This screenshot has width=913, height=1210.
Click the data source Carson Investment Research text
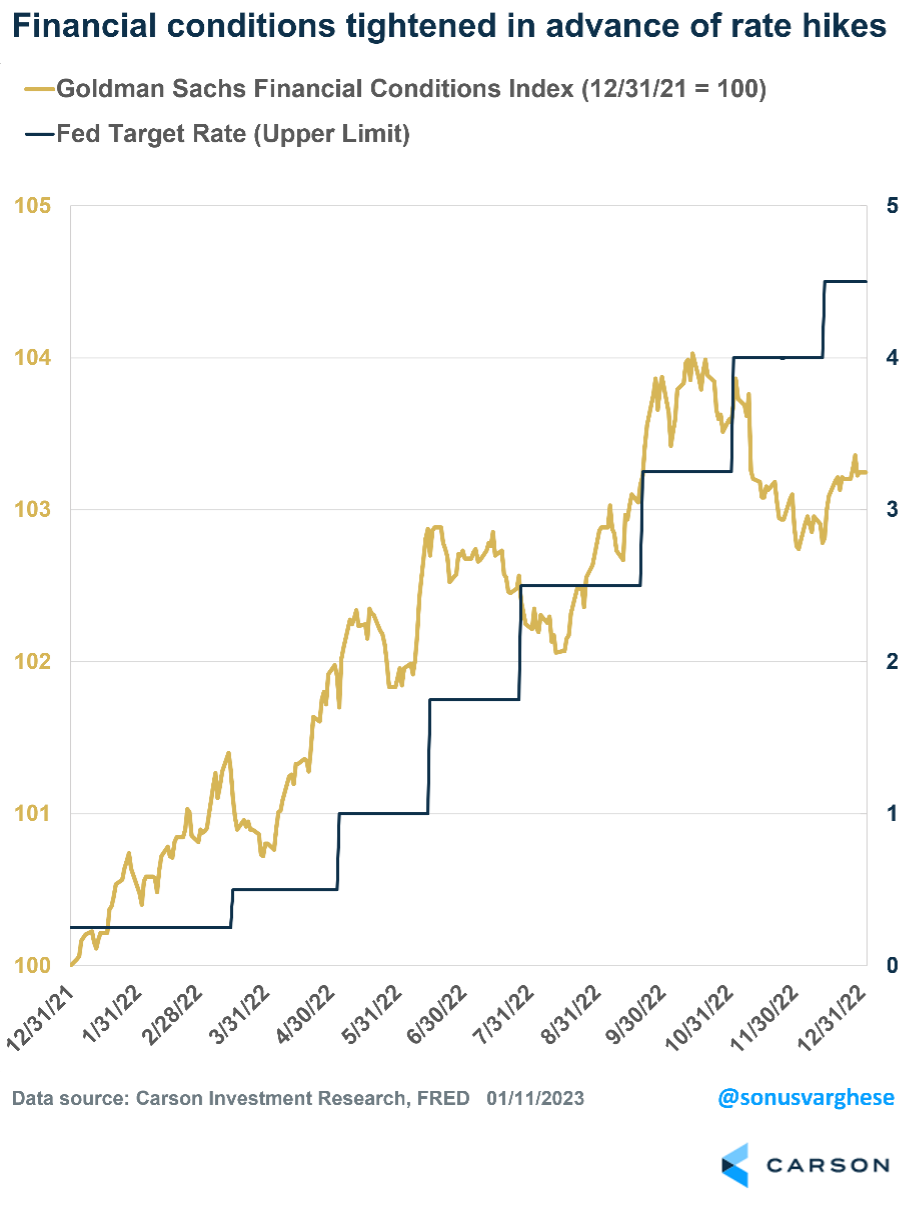tap(240, 1098)
